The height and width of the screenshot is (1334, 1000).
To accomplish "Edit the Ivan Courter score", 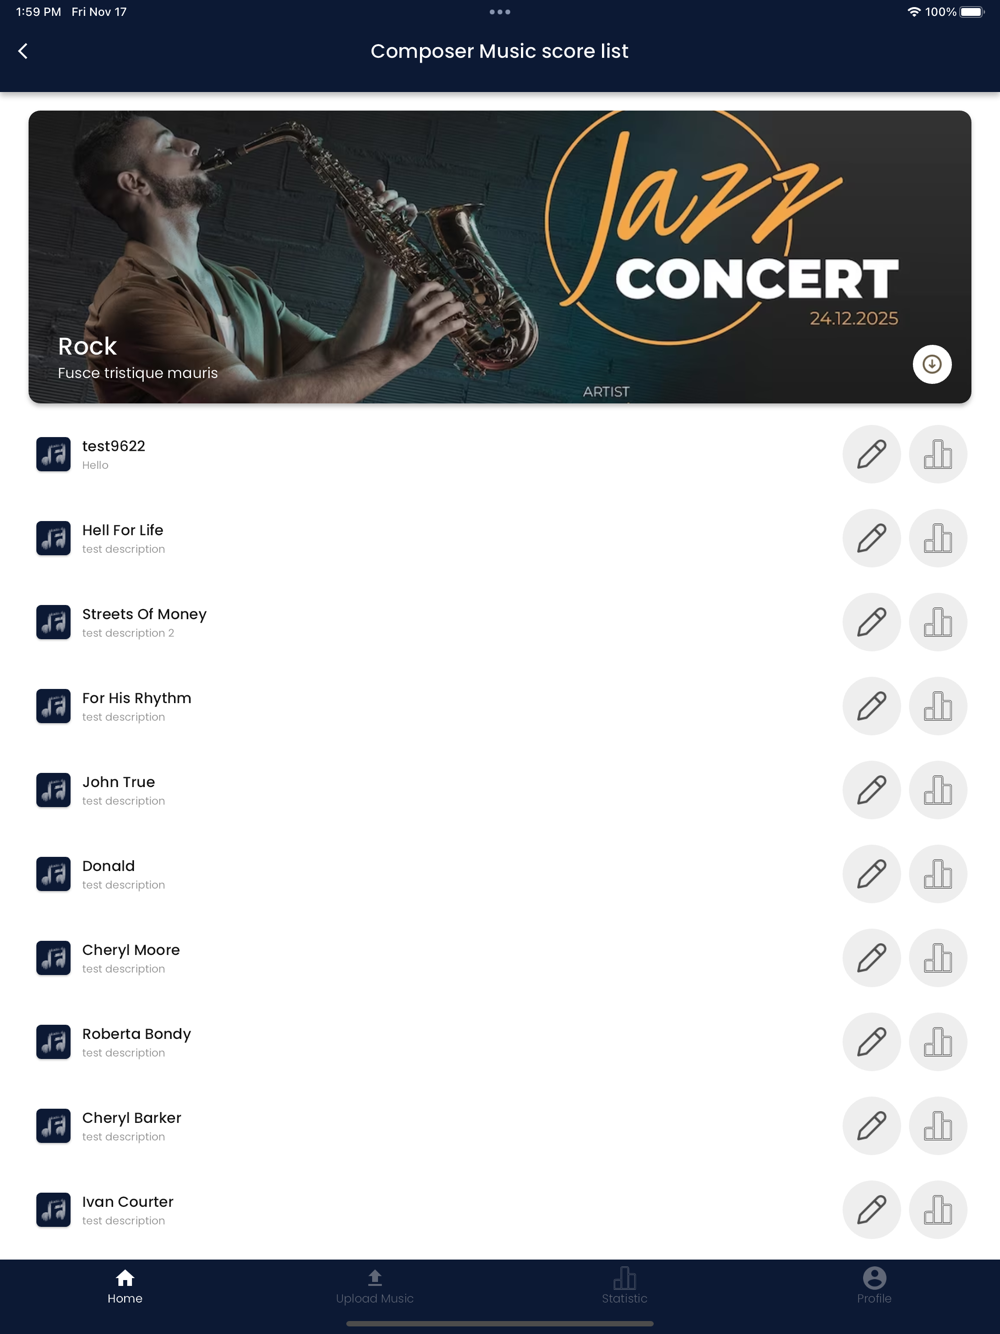I will click(x=872, y=1210).
